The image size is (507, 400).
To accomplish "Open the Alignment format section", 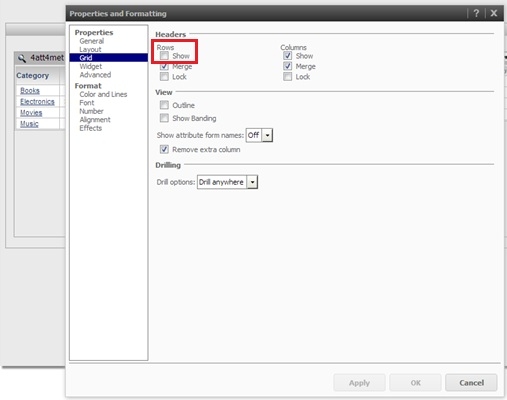I will coord(95,120).
